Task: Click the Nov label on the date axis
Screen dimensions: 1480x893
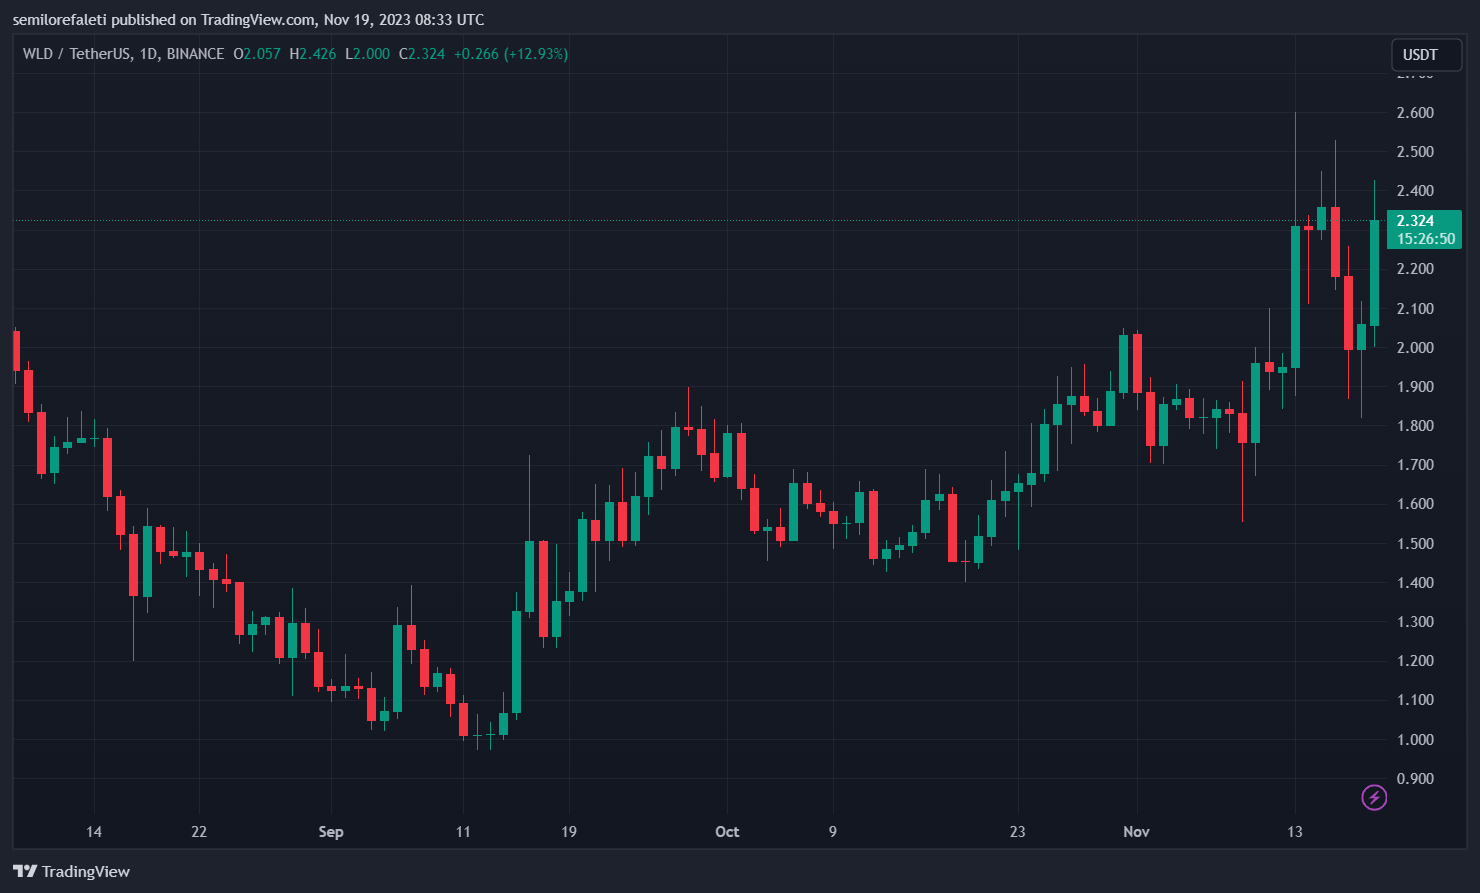Action: pos(1136,831)
